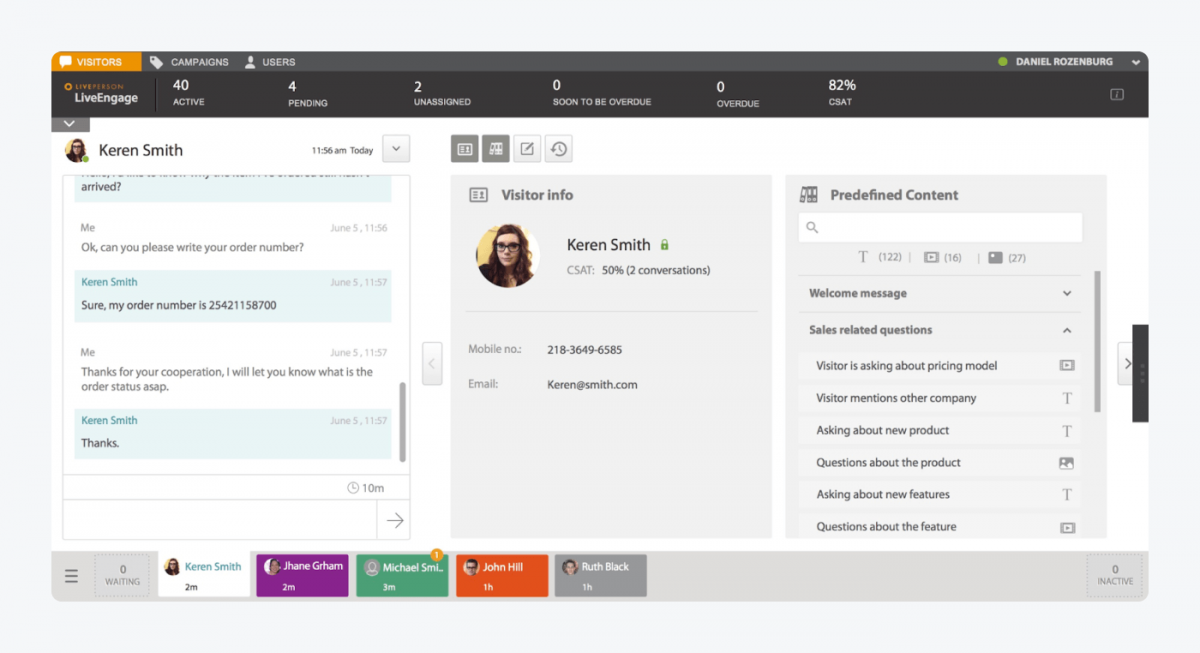
Task: Open the Visitor info panel icon
Action: pyautogui.click(x=463, y=148)
